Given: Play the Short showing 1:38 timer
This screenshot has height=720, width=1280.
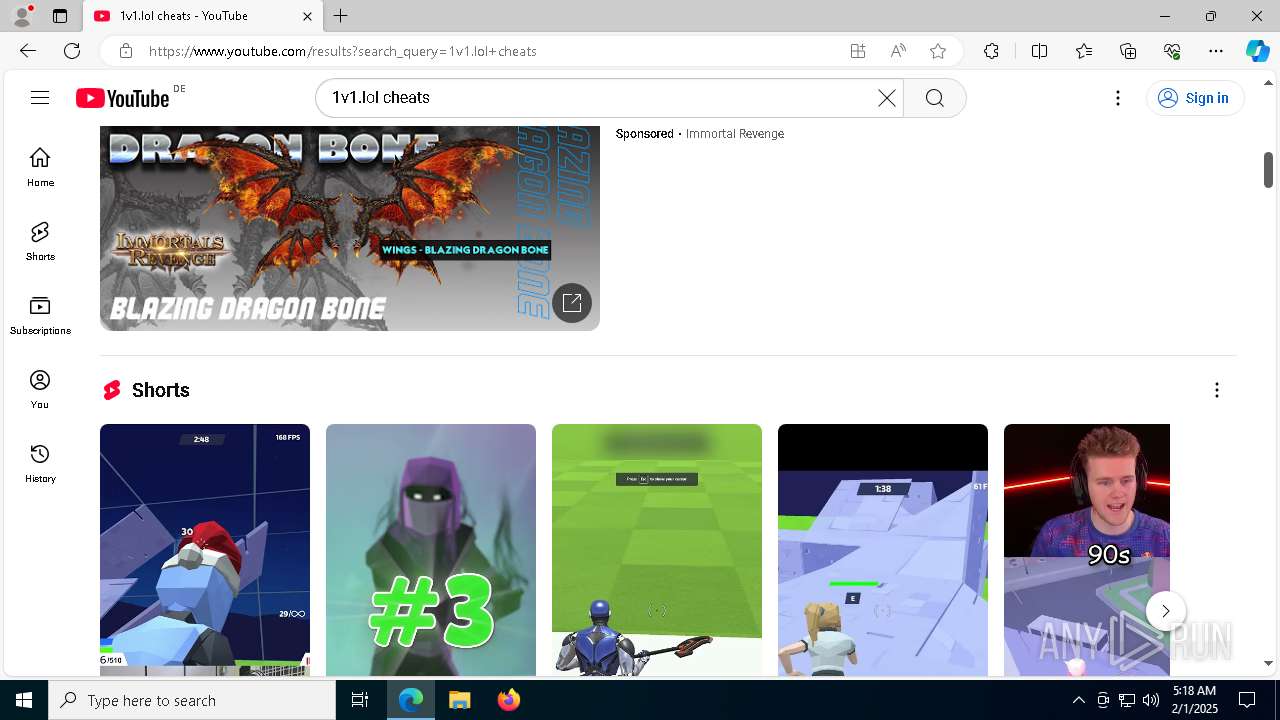Looking at the screenshot, I should (x=883, y=550).
